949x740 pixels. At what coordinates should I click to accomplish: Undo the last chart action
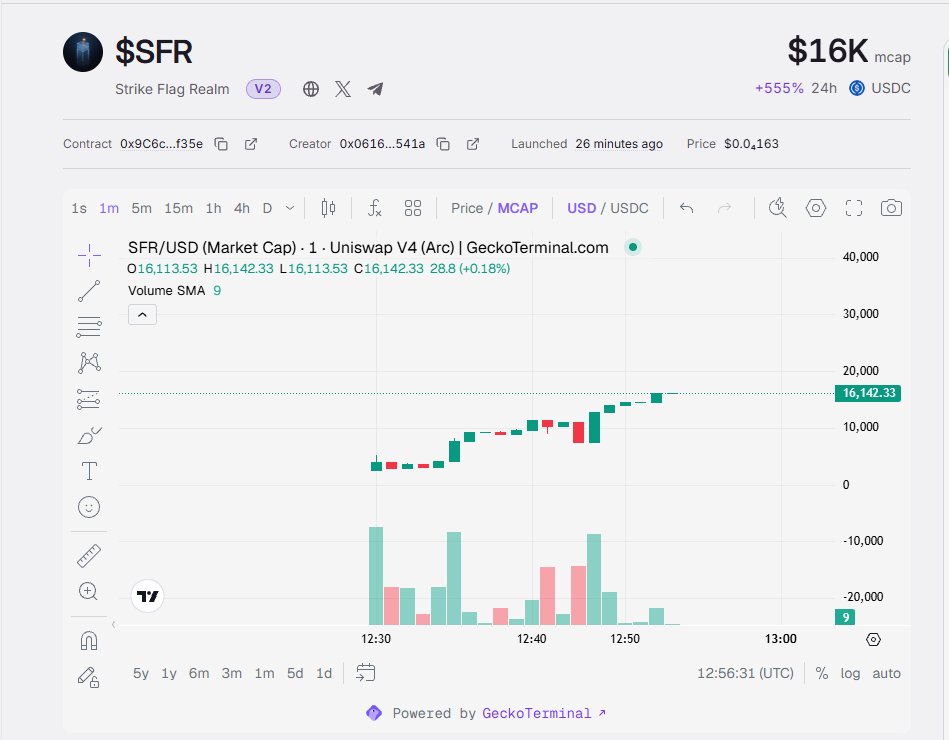(x=686, y=208)
